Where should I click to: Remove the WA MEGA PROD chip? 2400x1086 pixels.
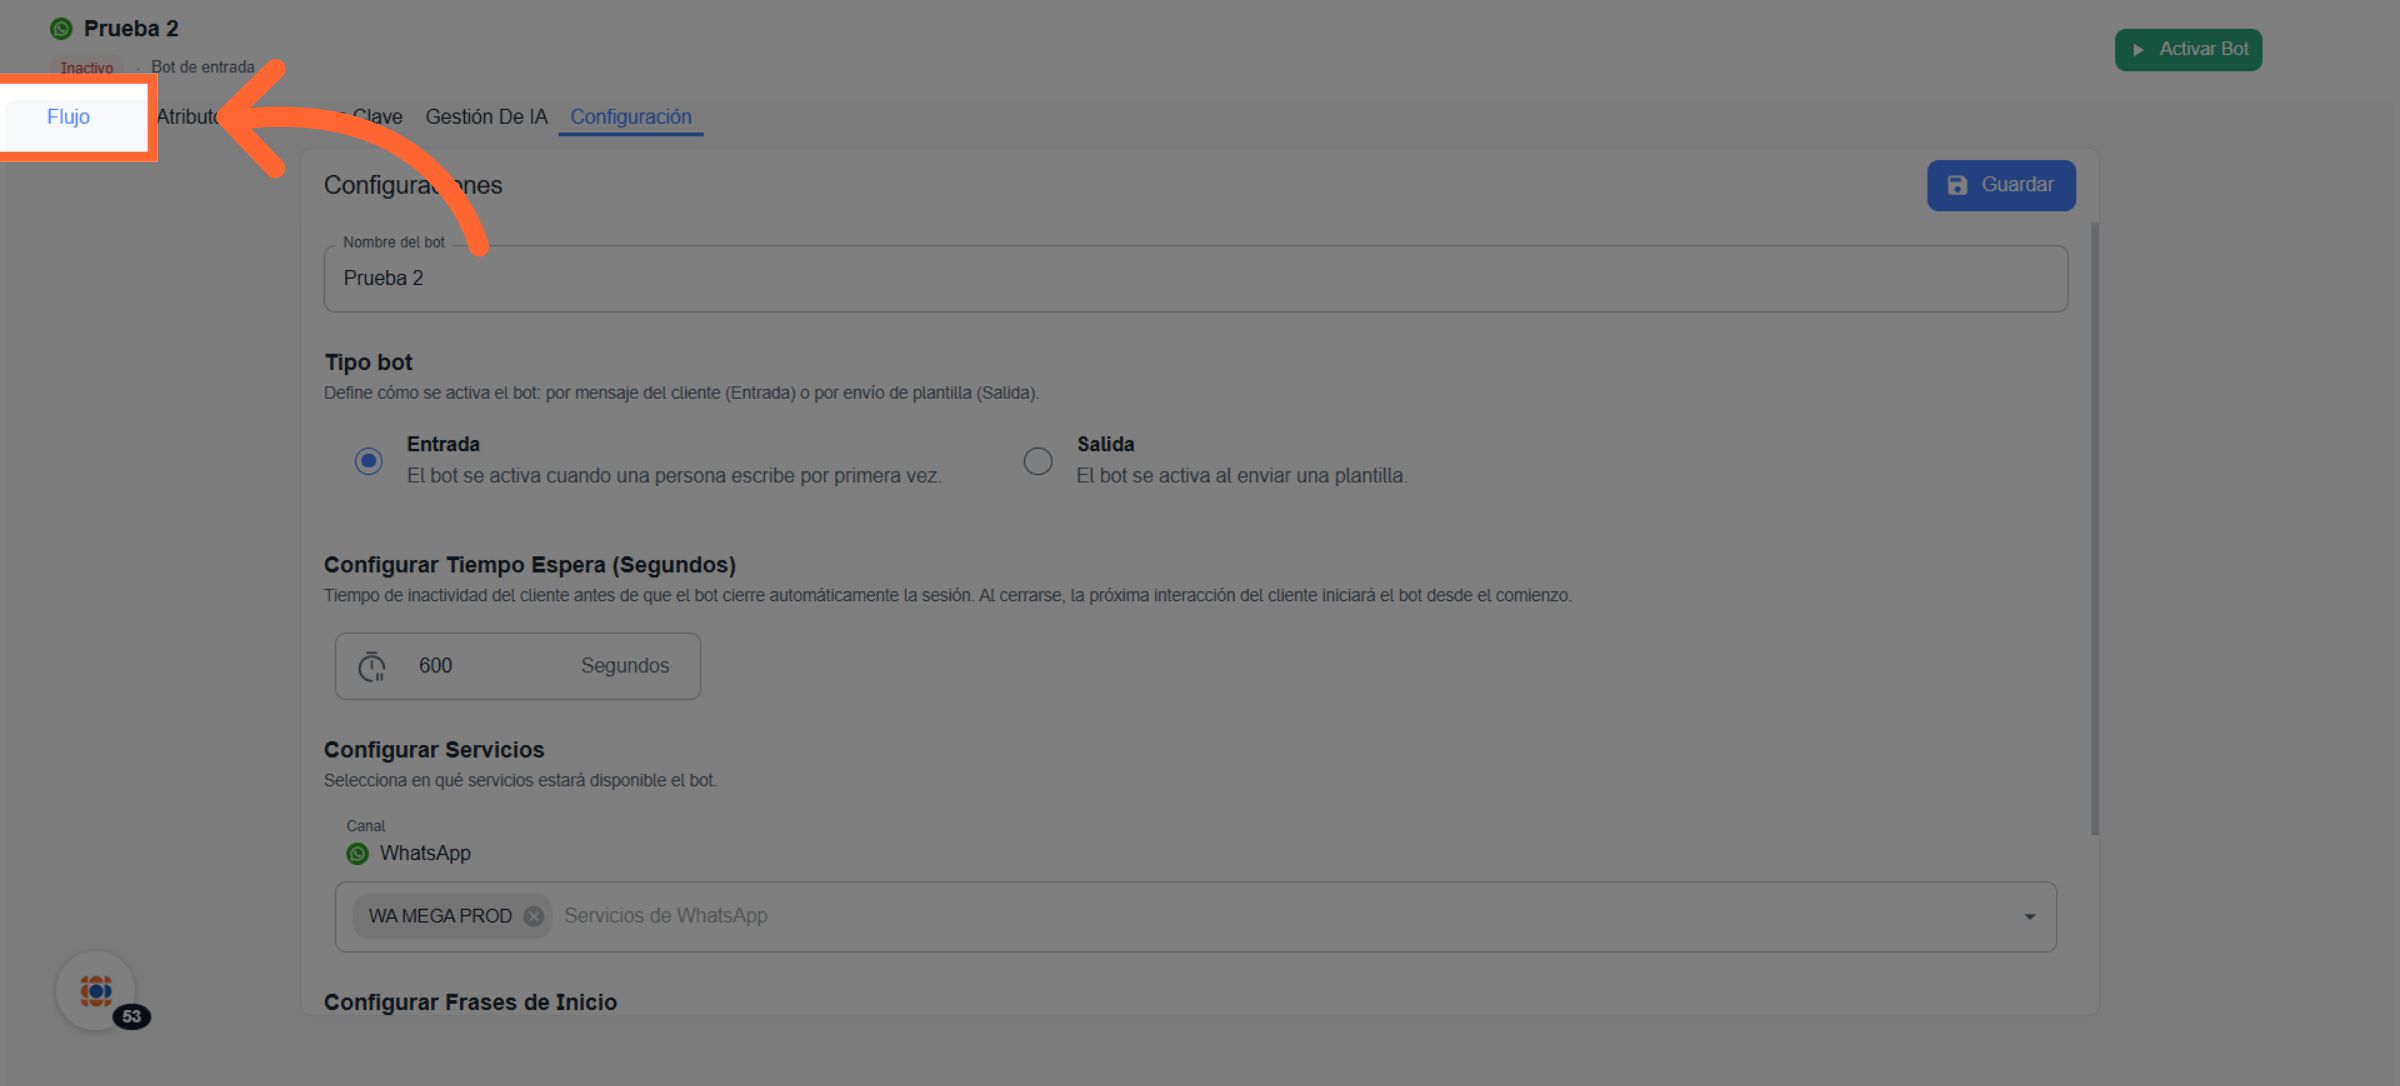tap(534, 916)
